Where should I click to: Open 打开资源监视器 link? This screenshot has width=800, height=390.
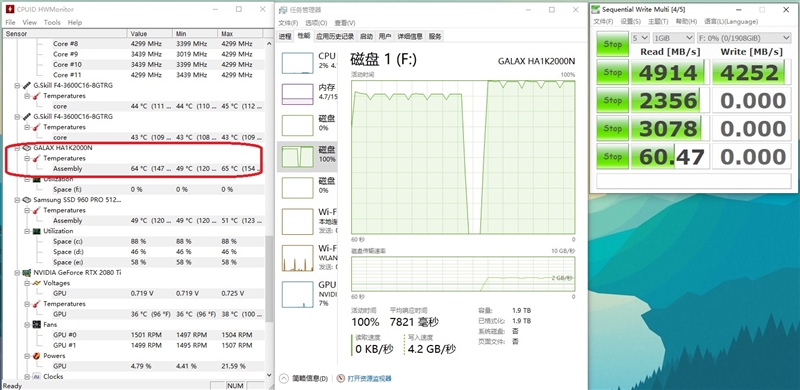[369, 379]
